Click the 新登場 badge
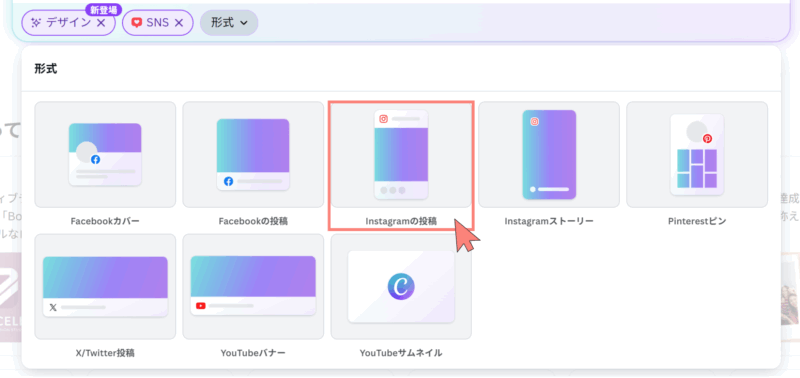800x378 pixels. click(103, 9)
